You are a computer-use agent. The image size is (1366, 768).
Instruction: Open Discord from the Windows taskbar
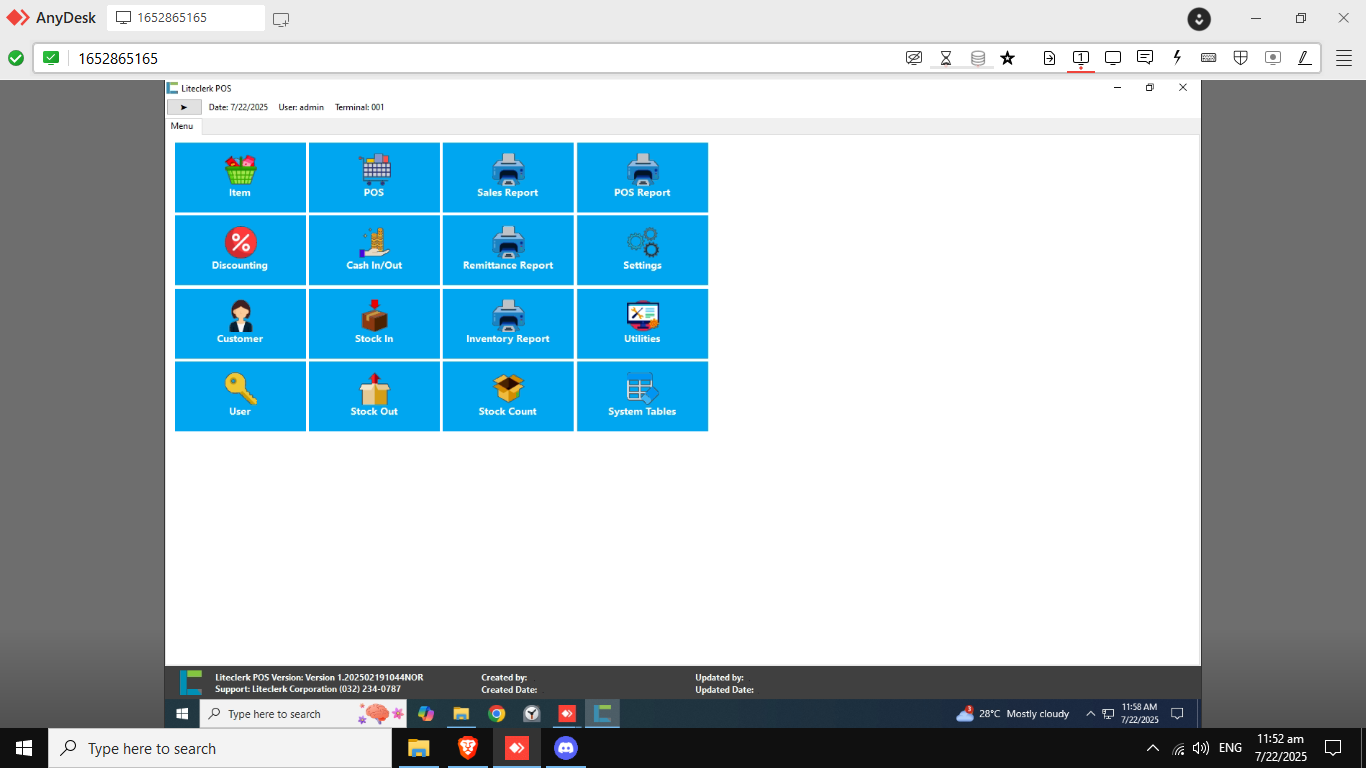pyautogui.click(x=566, y=748)
